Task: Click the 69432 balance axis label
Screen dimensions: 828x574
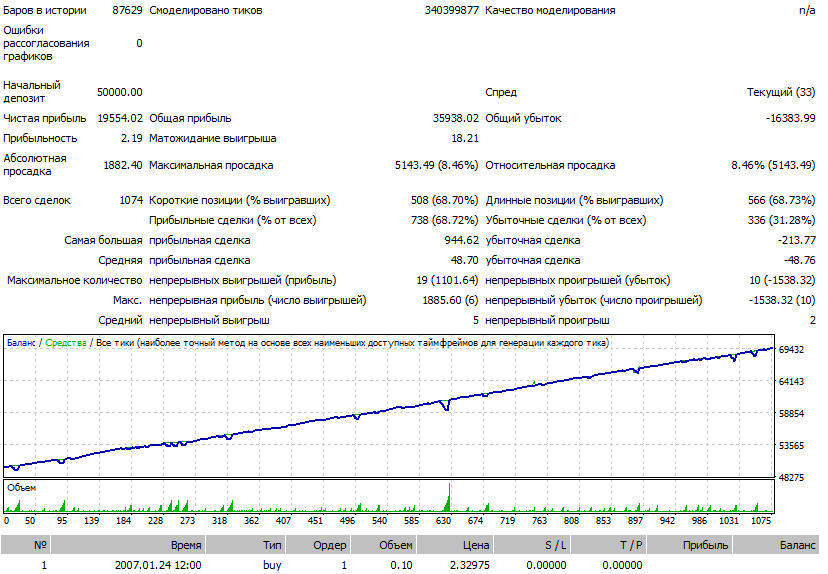Action: (791, 350)
